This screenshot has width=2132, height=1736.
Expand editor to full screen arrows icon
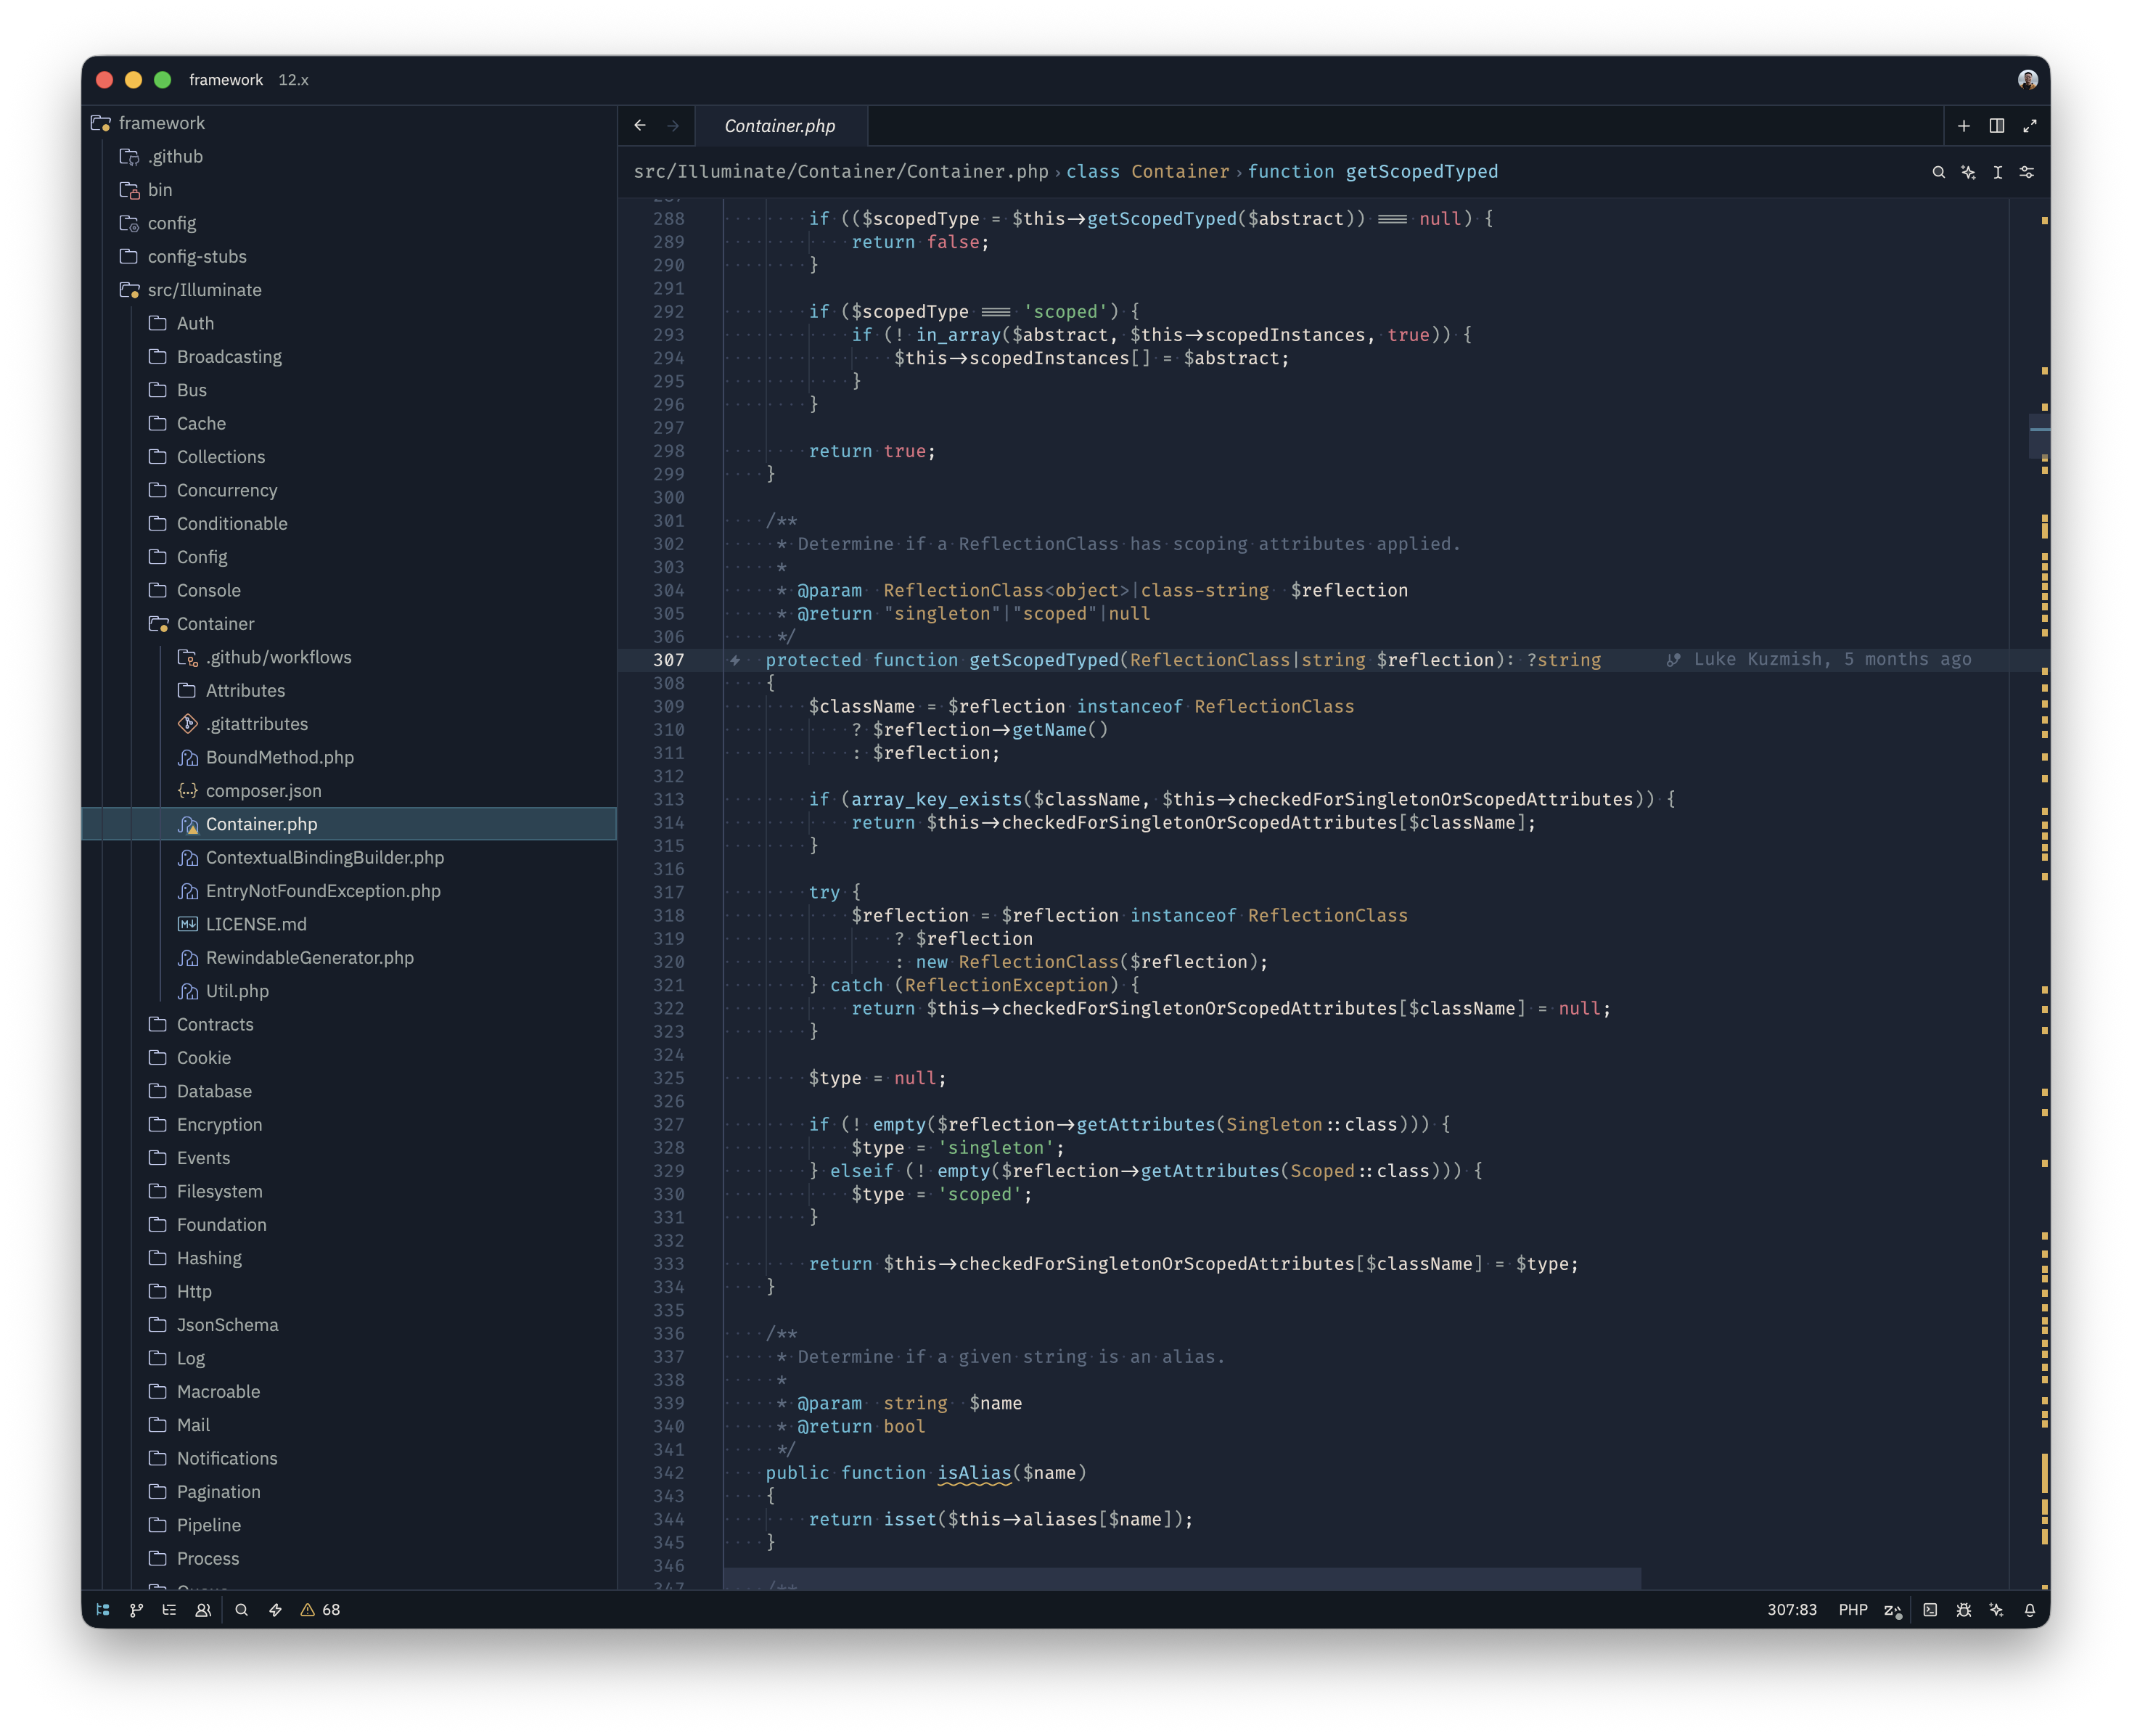2029,126
